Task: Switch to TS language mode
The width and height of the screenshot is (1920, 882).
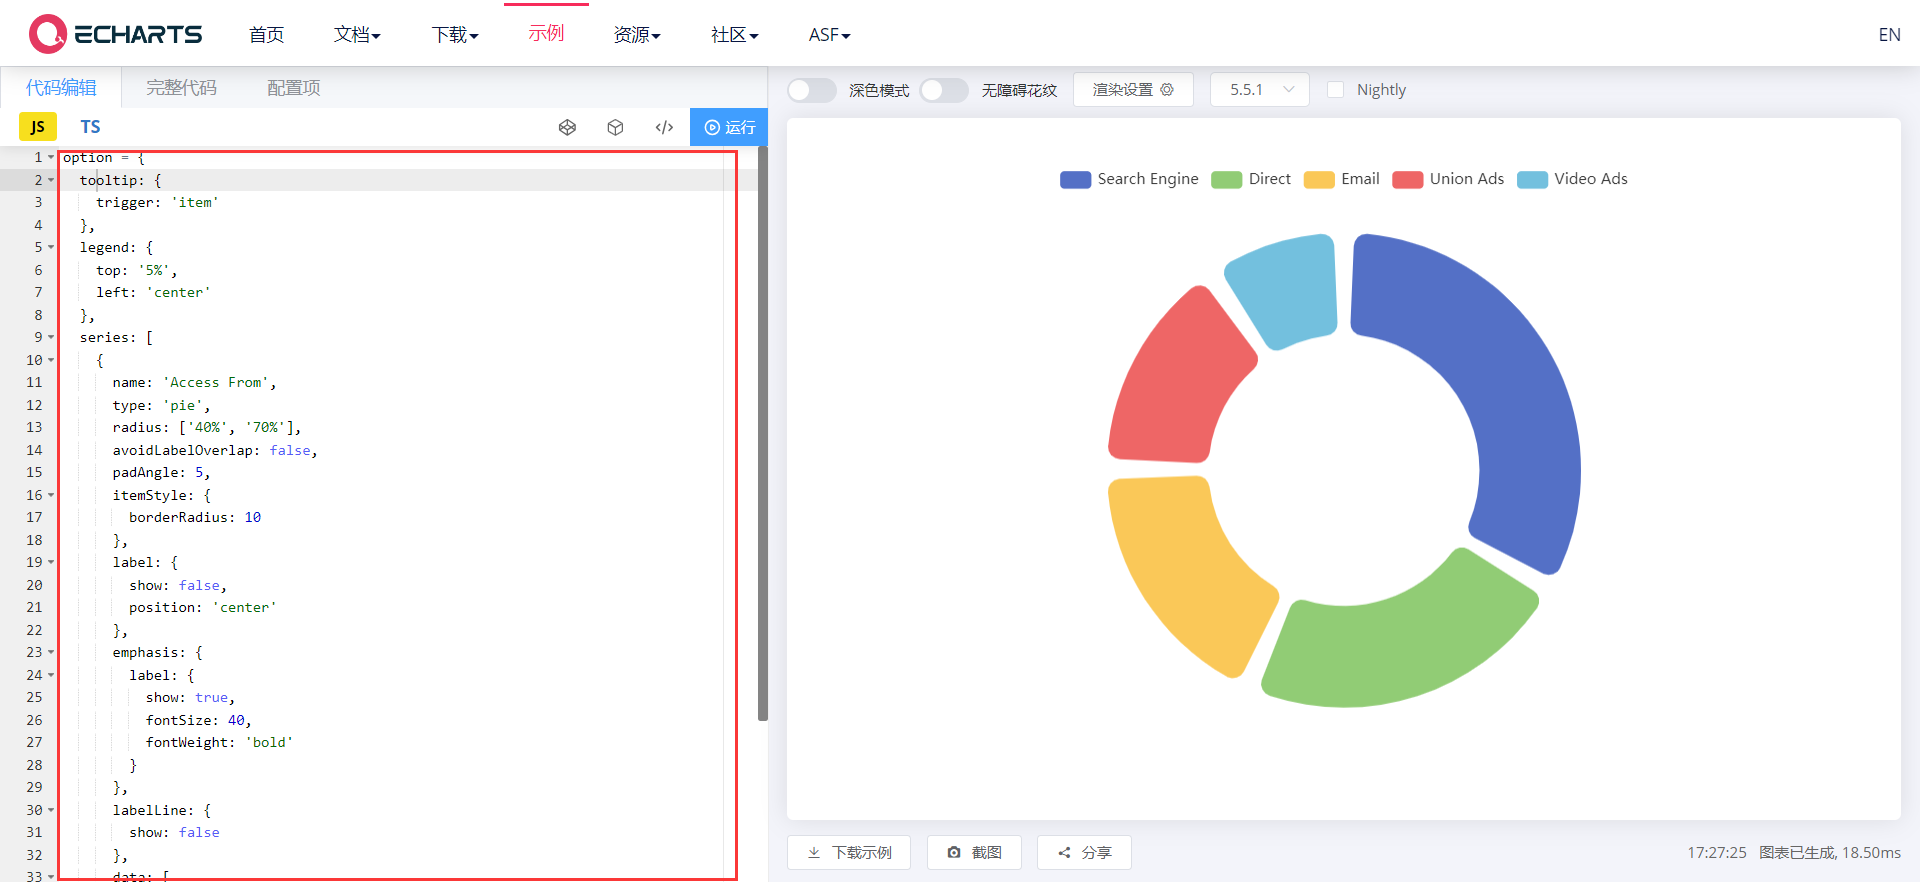Action: tap(90, 127)
